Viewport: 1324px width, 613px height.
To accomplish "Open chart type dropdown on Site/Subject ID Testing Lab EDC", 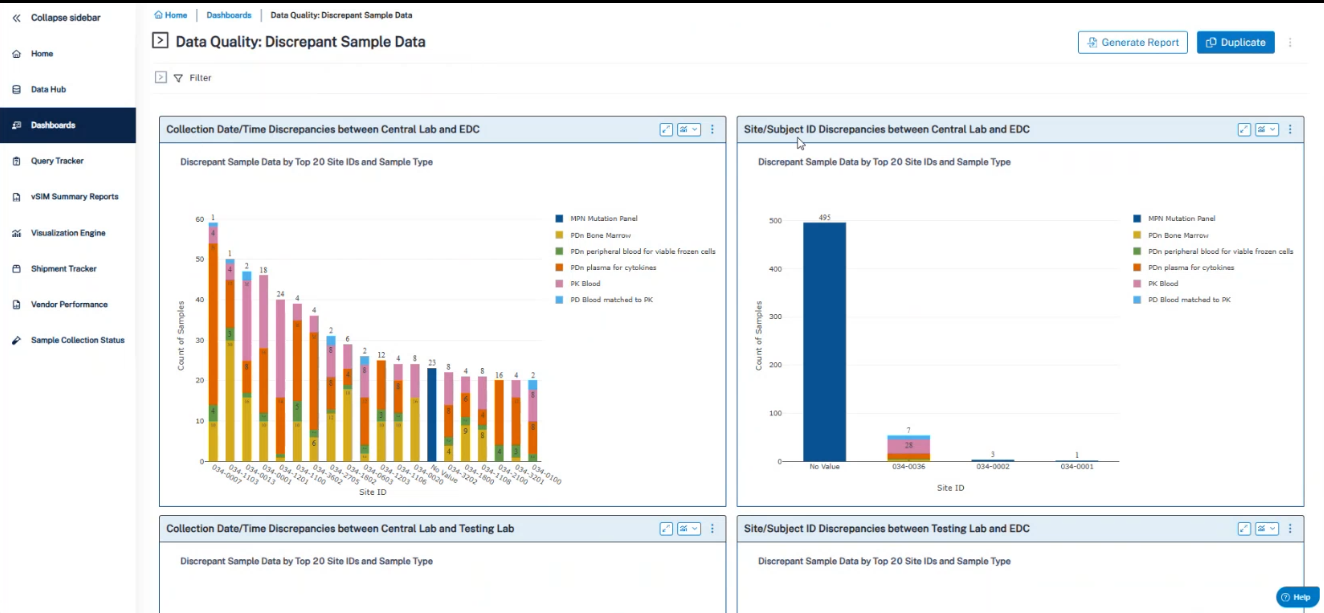I will click(1267, 528).
